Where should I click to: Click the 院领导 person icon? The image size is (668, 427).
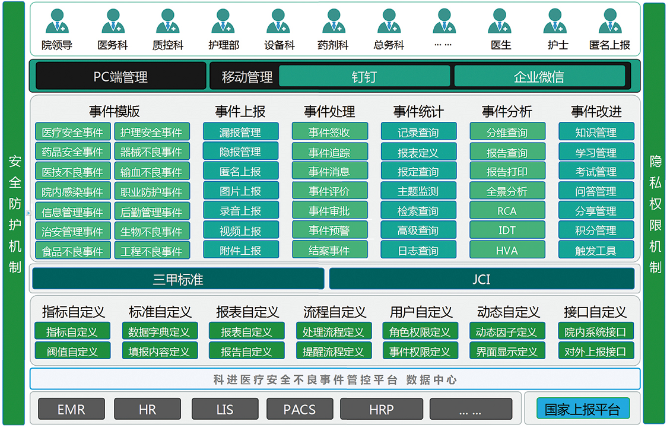[58, 22]
